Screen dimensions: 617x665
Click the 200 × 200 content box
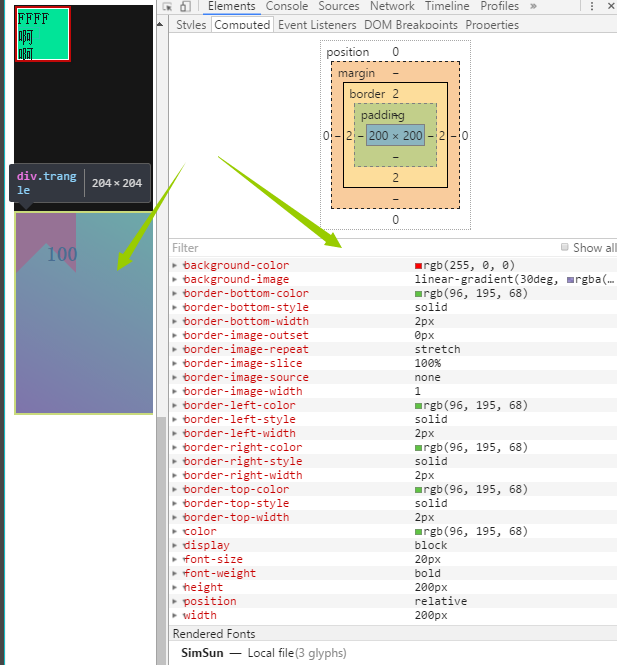[395, 136]
